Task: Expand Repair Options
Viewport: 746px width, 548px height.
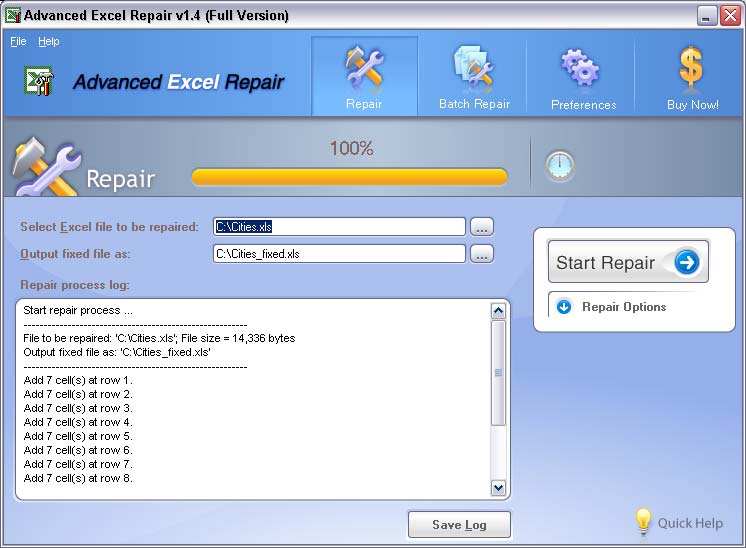Action: click(x=624, y=307)
